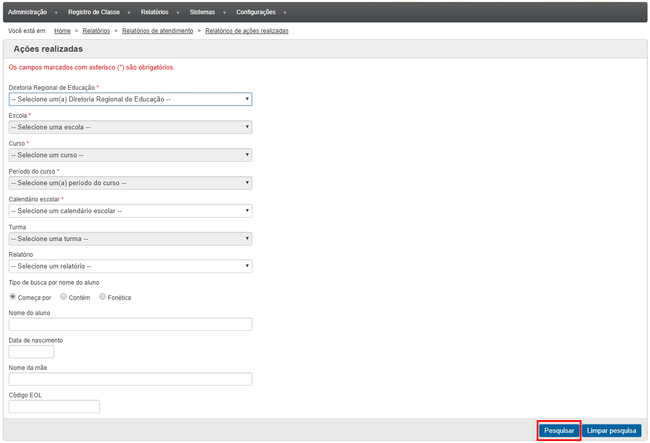Go to Home breadcrumb link

[x=62, y=31]
